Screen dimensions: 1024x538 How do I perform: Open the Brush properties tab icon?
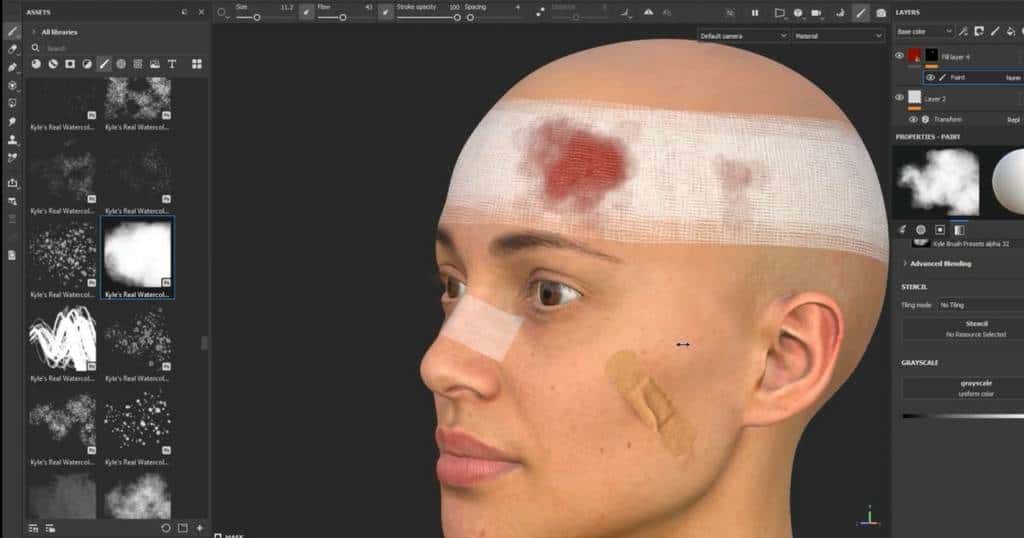903,230
